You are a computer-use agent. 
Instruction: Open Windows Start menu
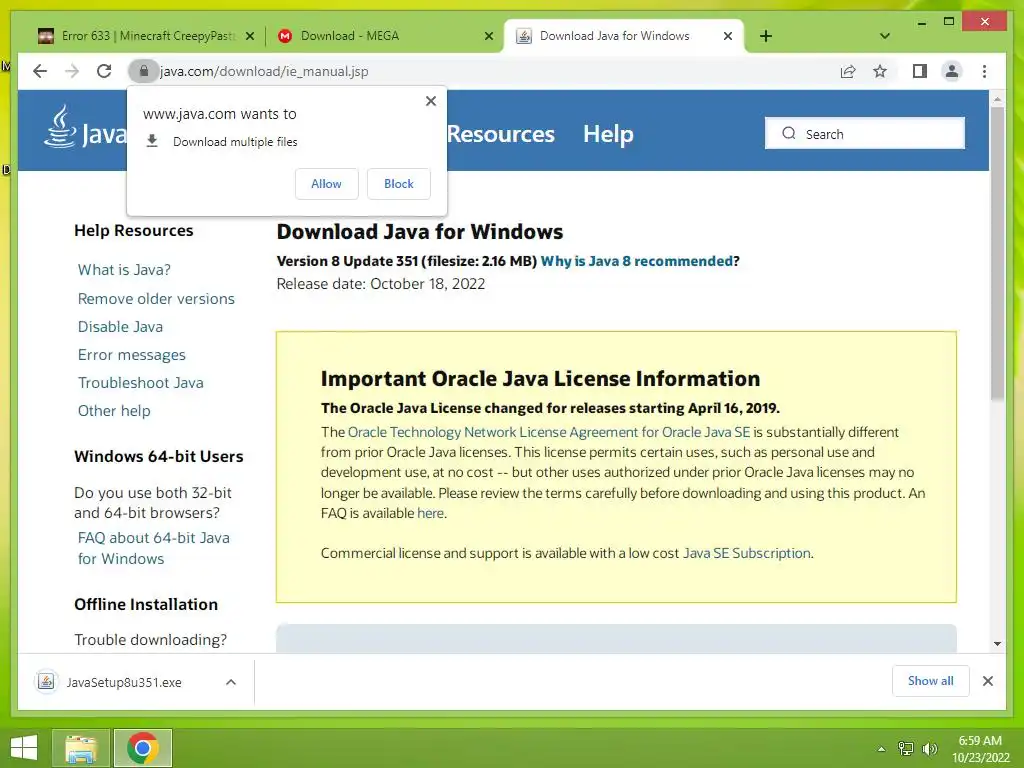(x=24, y=748)
